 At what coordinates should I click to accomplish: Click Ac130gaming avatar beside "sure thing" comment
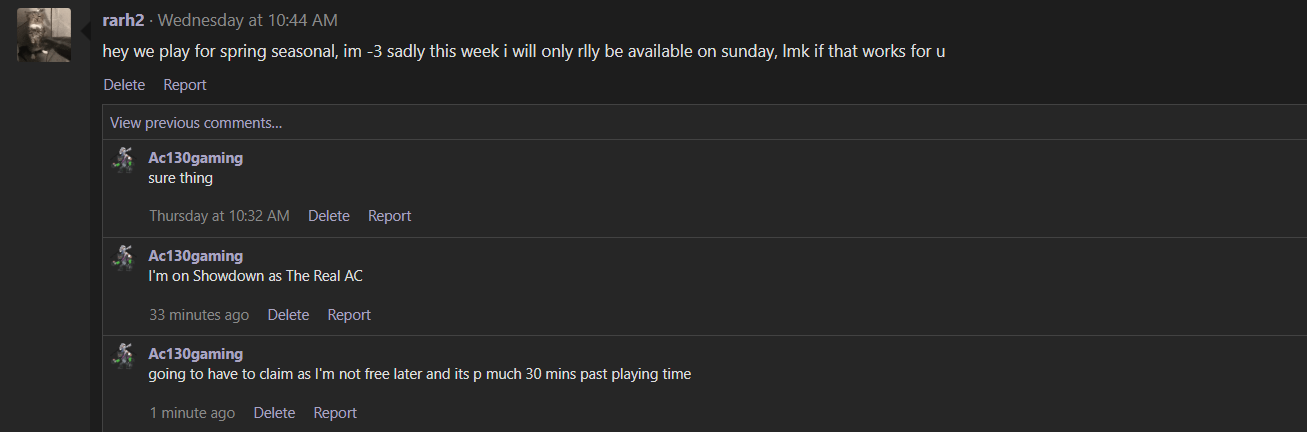coord(123,160)
